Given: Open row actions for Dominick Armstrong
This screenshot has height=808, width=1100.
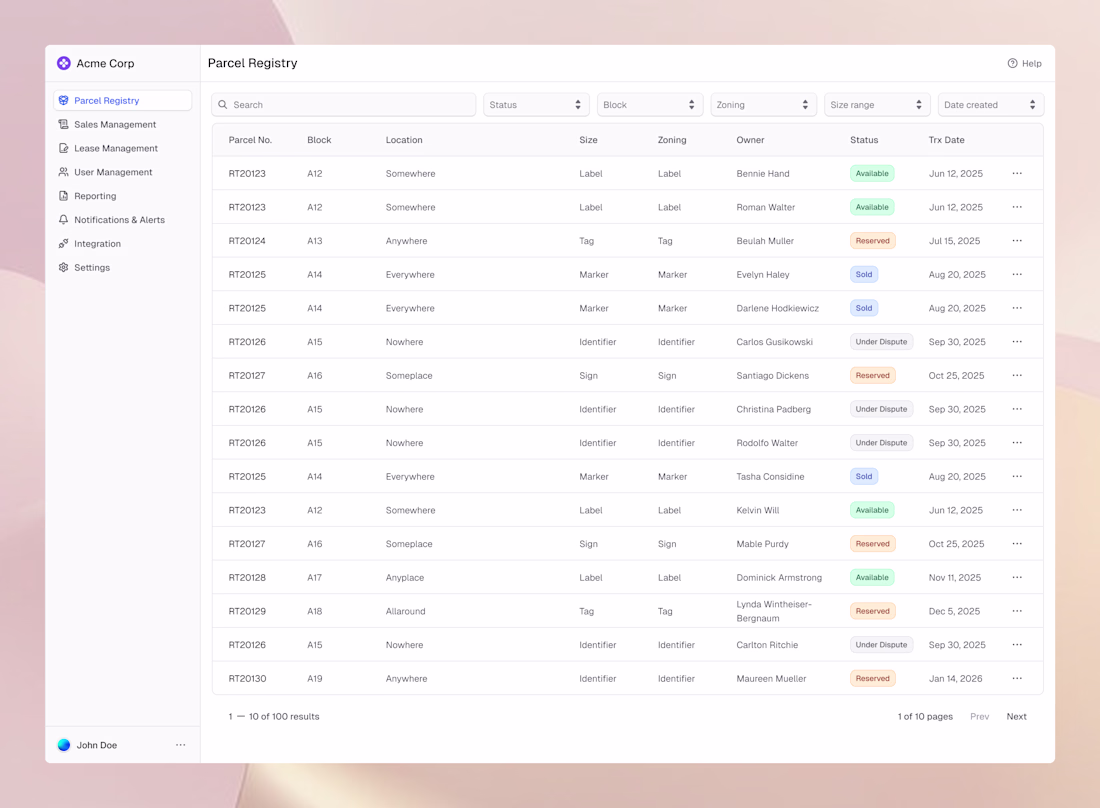Looking at the screenshot, I should coord(1017,577).
